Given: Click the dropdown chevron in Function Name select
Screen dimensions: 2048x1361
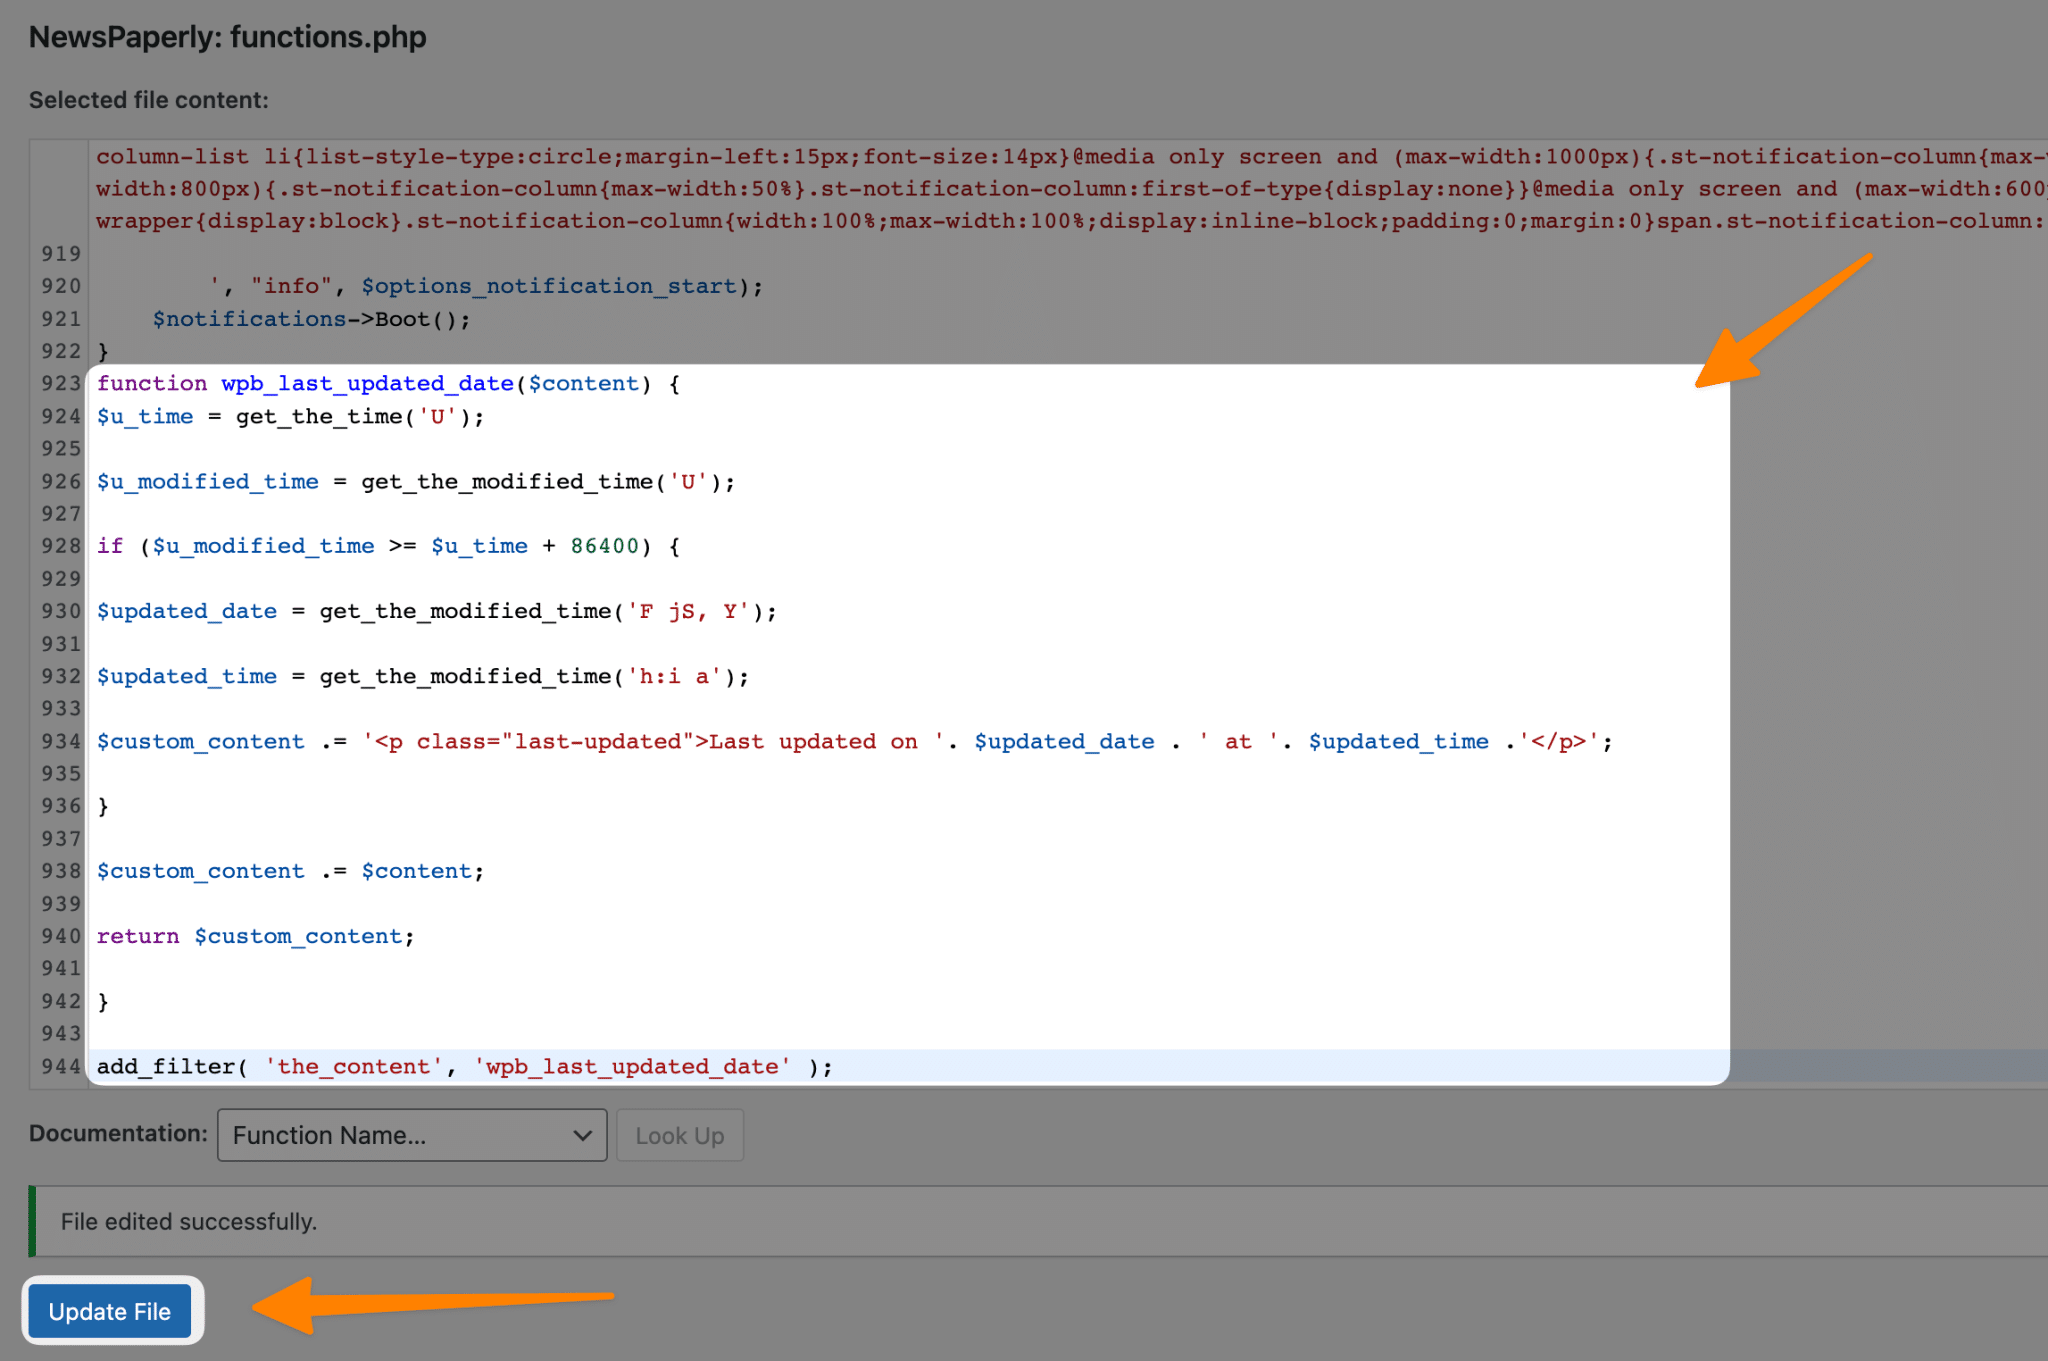Looking at the screenshot, I should (582, 1135).
